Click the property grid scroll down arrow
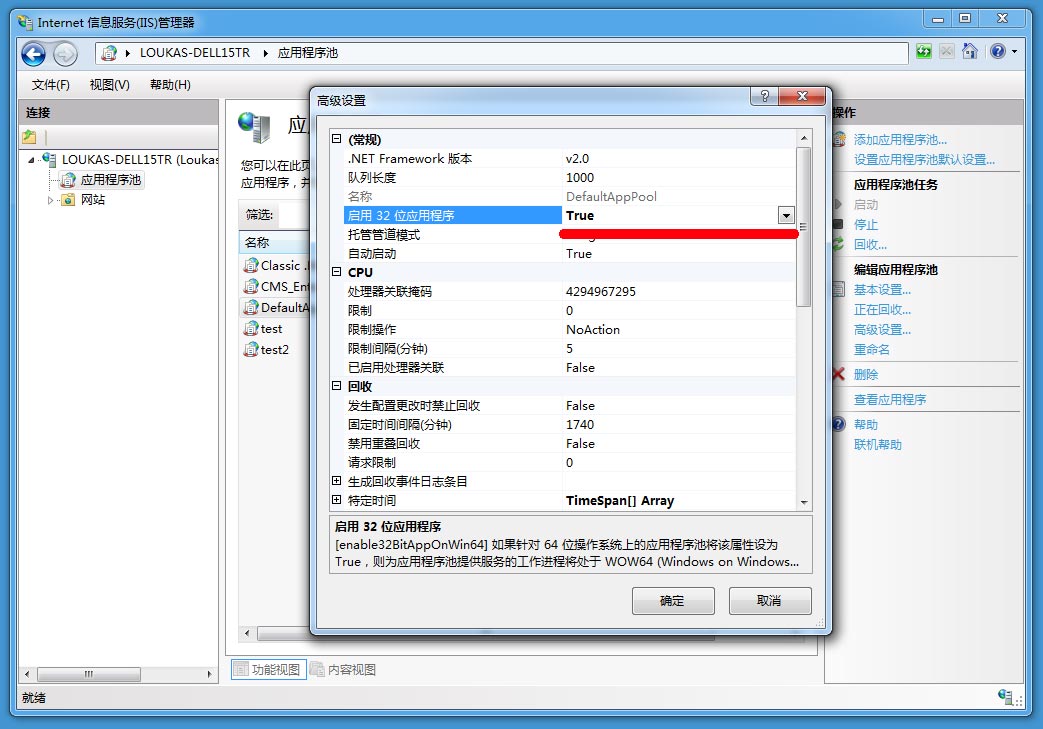The width and height of the screenshot is (1043, 729). [804, 503]
